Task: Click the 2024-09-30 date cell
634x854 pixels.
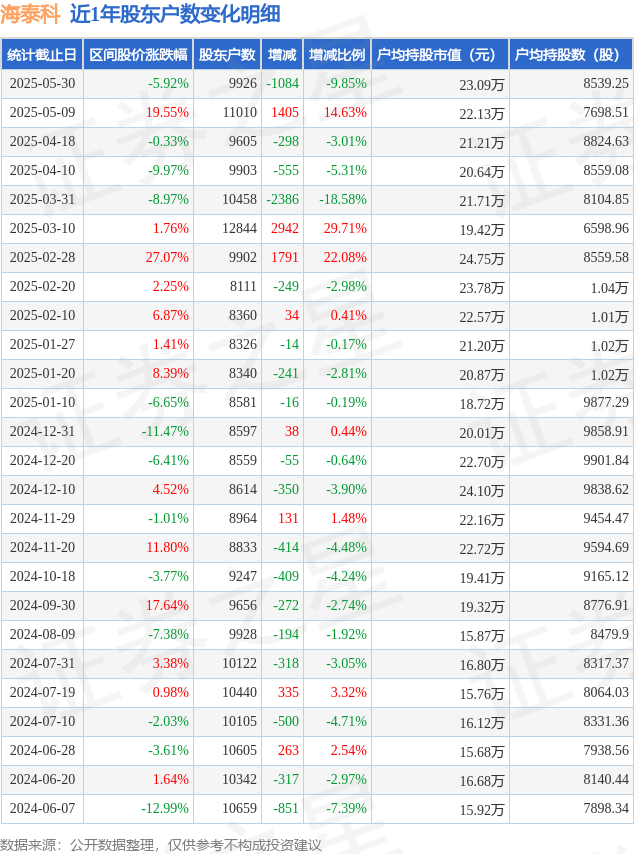Action: (42, 605)
